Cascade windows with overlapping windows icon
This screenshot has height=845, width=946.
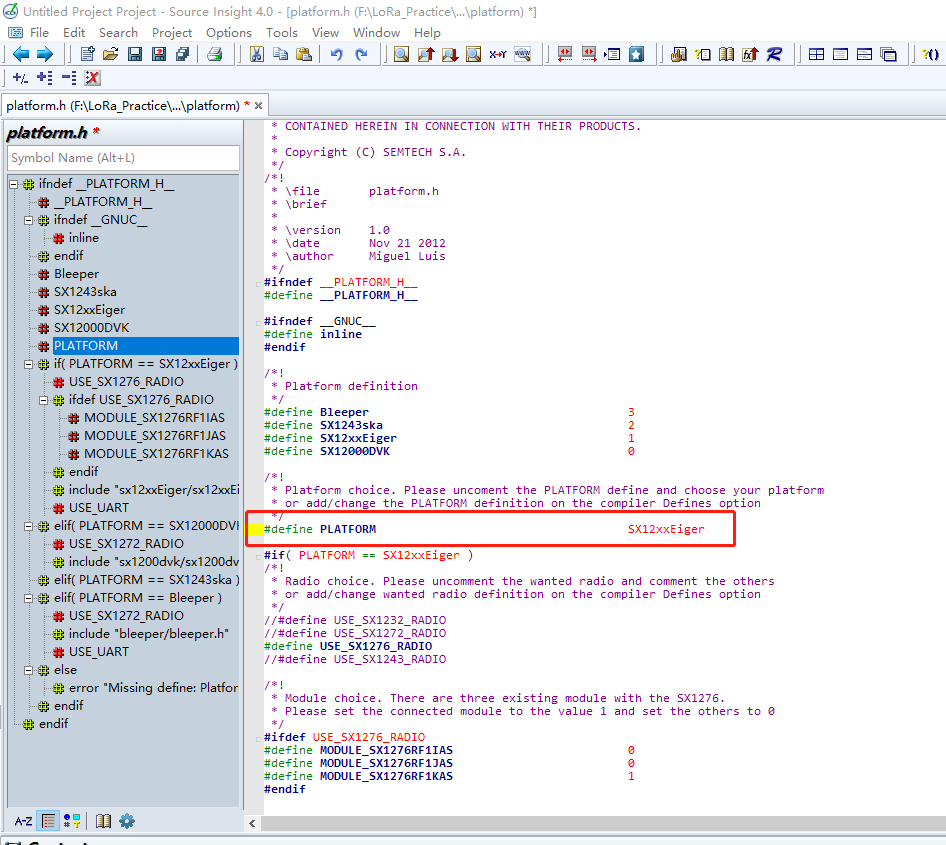point(888,54)
